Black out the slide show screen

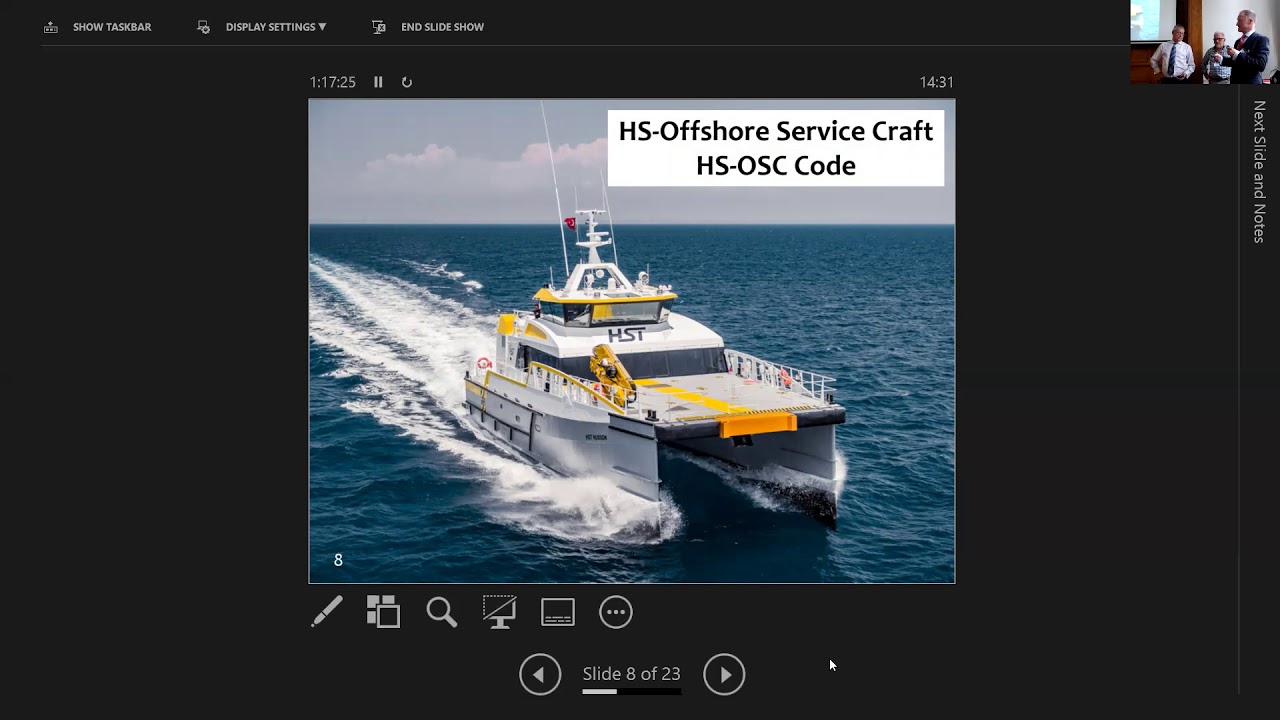click(x=499, y=612)
